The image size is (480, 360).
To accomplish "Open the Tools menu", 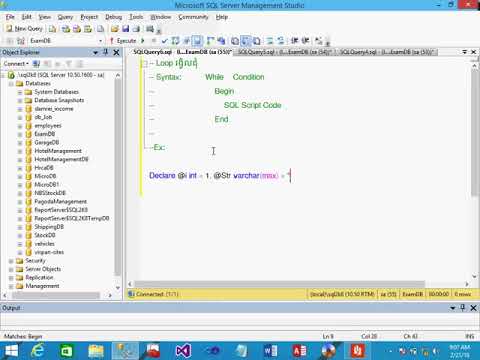I will click(x=136, y=17).
